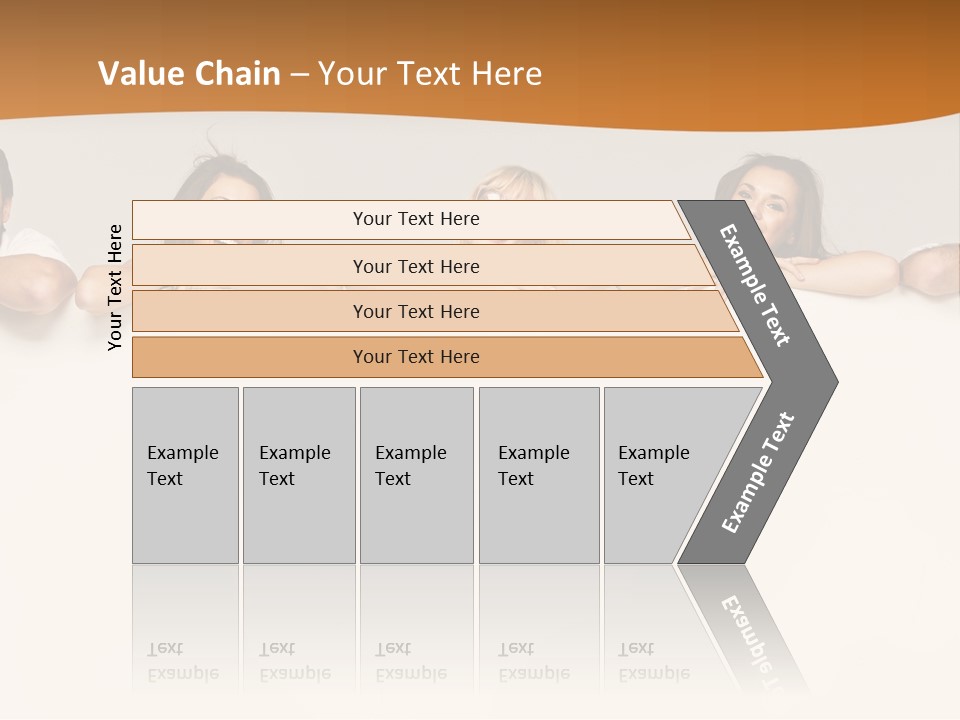Click the fourth gray 'Example Text' box

tap(539, 475)
